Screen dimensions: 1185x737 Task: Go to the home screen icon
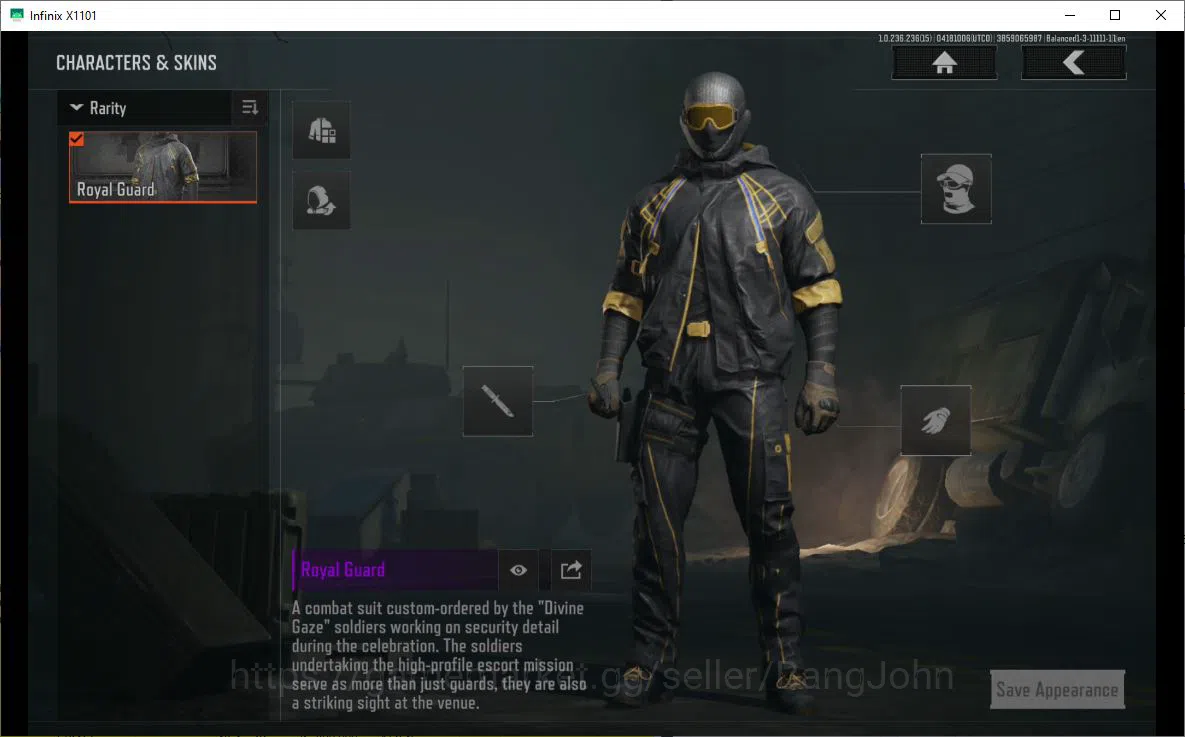(x=944, y=62)
